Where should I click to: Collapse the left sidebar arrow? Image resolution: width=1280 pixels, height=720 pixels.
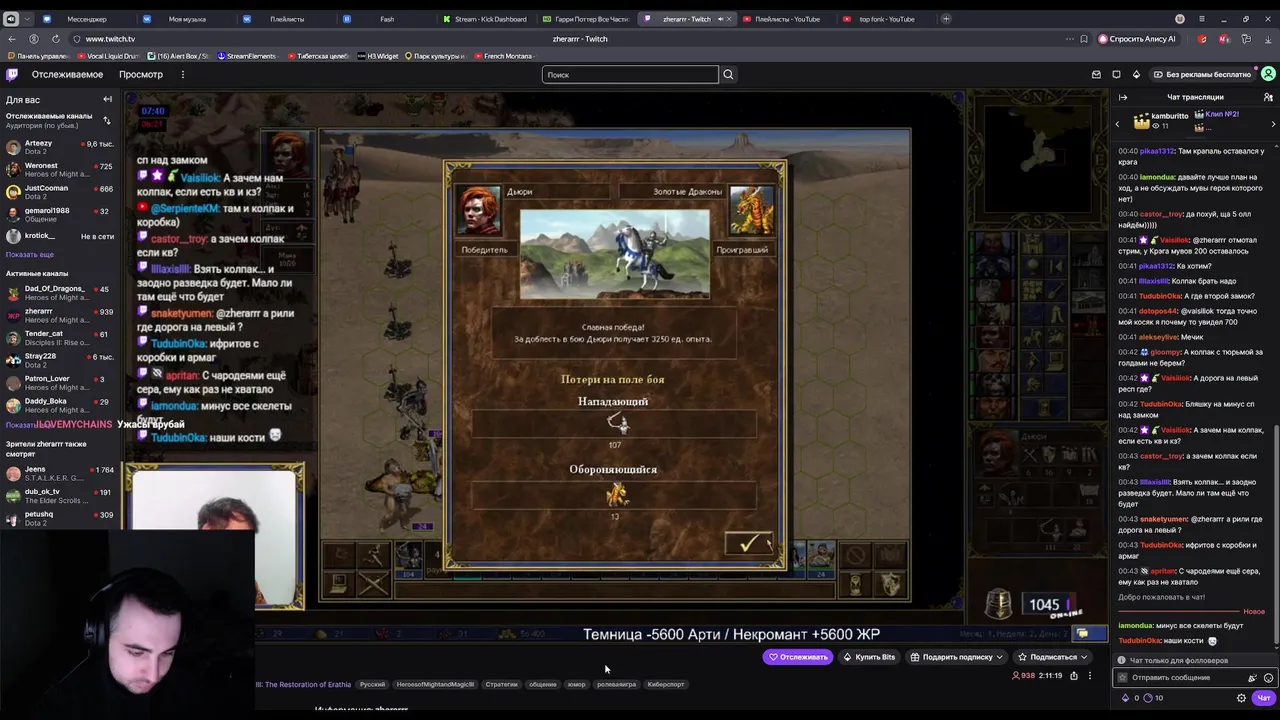click(x=107, y=99)
